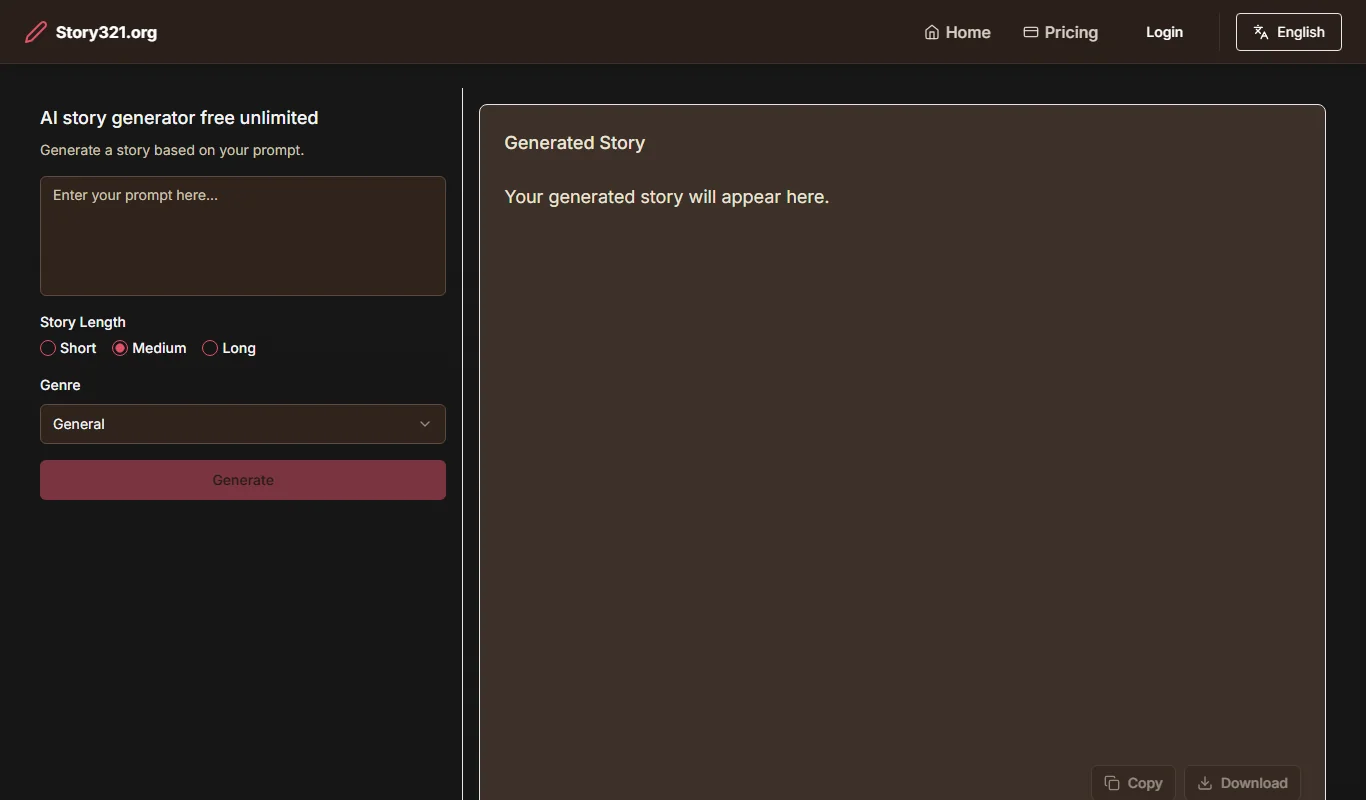Click the 'Generated Story' heading text
1366x800 pixels.
[x=575, y=143]
